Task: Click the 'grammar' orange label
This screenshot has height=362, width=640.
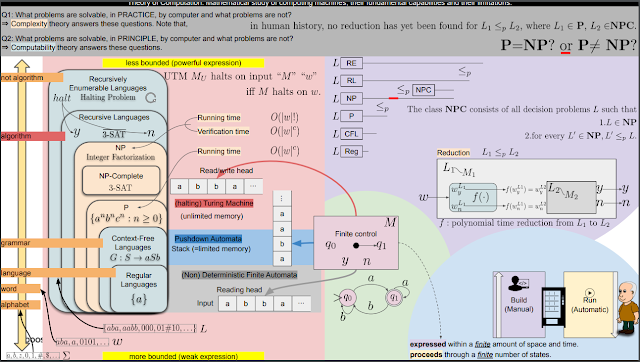Action: (51, 243)
